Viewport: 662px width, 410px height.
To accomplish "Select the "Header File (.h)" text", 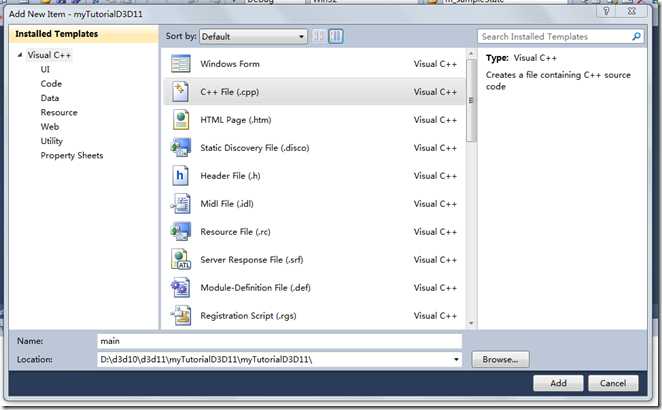I will [x=230, y=176].
